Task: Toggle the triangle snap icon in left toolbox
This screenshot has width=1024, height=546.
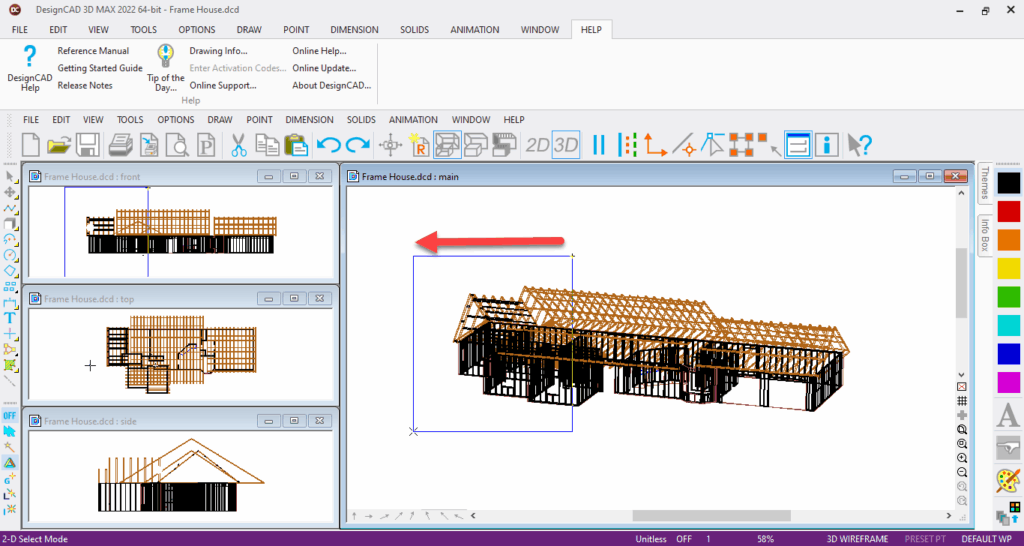Action: pyautogui.click(x=10, y=462)
